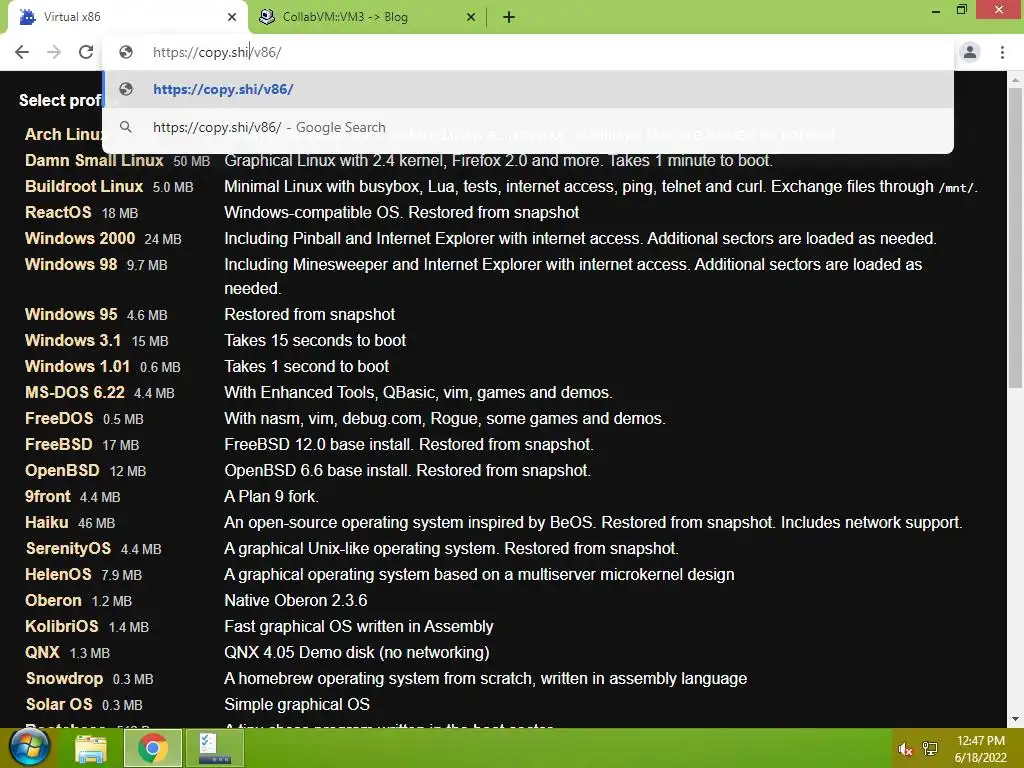Launch the Windows 2000 profile
The height and width of the screenshot is (768, 1024).
point(80,238)
